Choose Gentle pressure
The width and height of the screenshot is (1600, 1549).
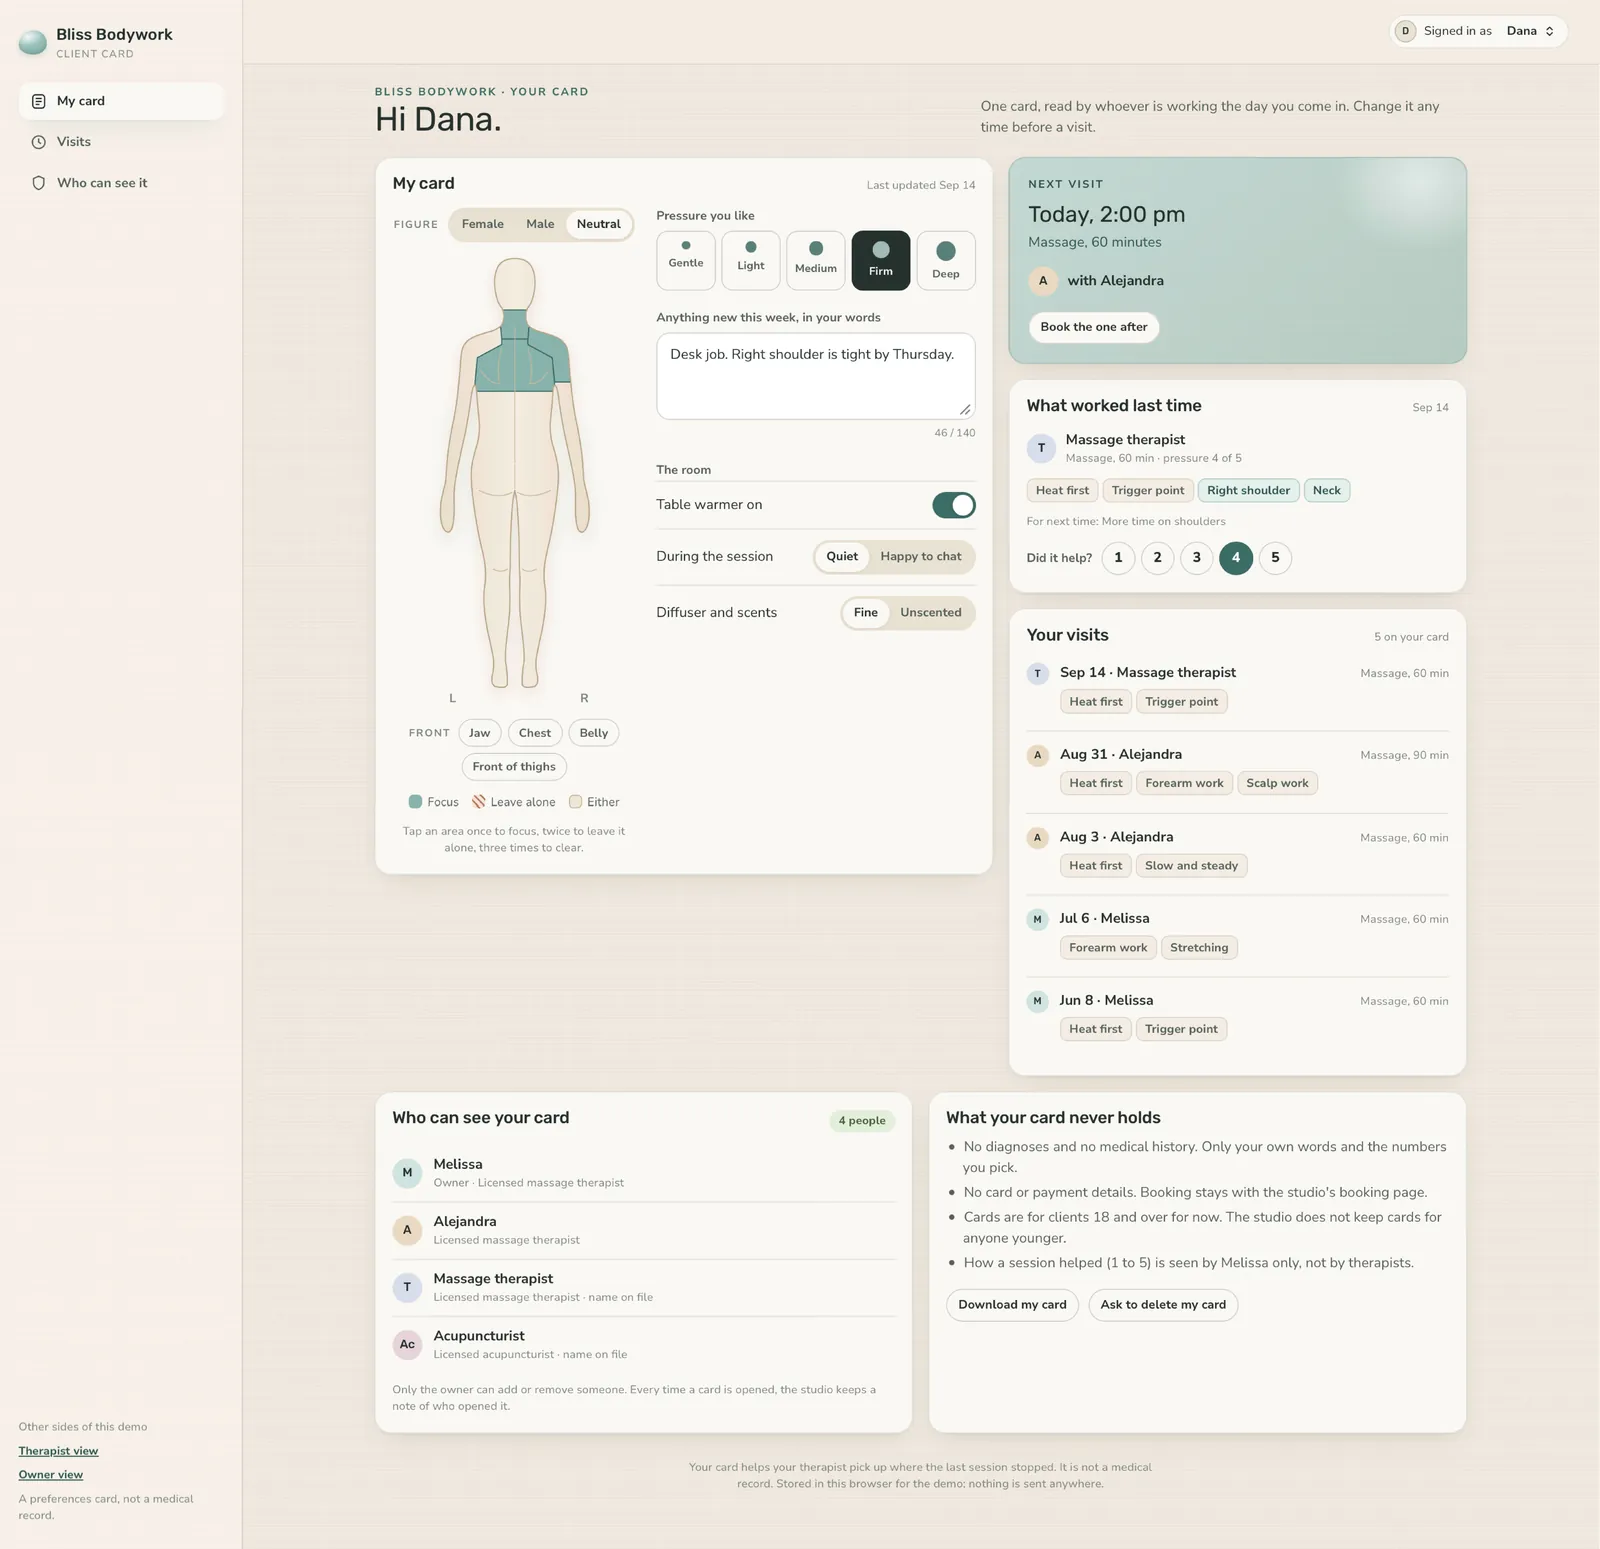click(686, 260)
